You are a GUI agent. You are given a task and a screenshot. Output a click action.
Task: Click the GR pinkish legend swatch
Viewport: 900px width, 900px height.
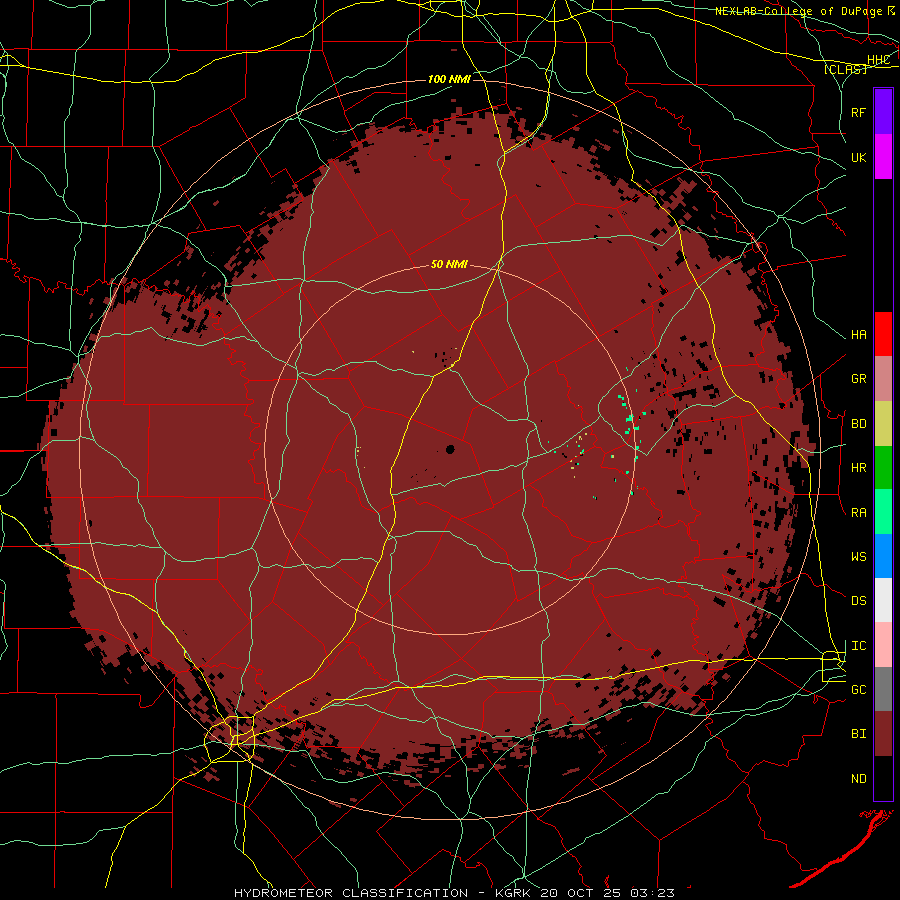coord(883,379)
